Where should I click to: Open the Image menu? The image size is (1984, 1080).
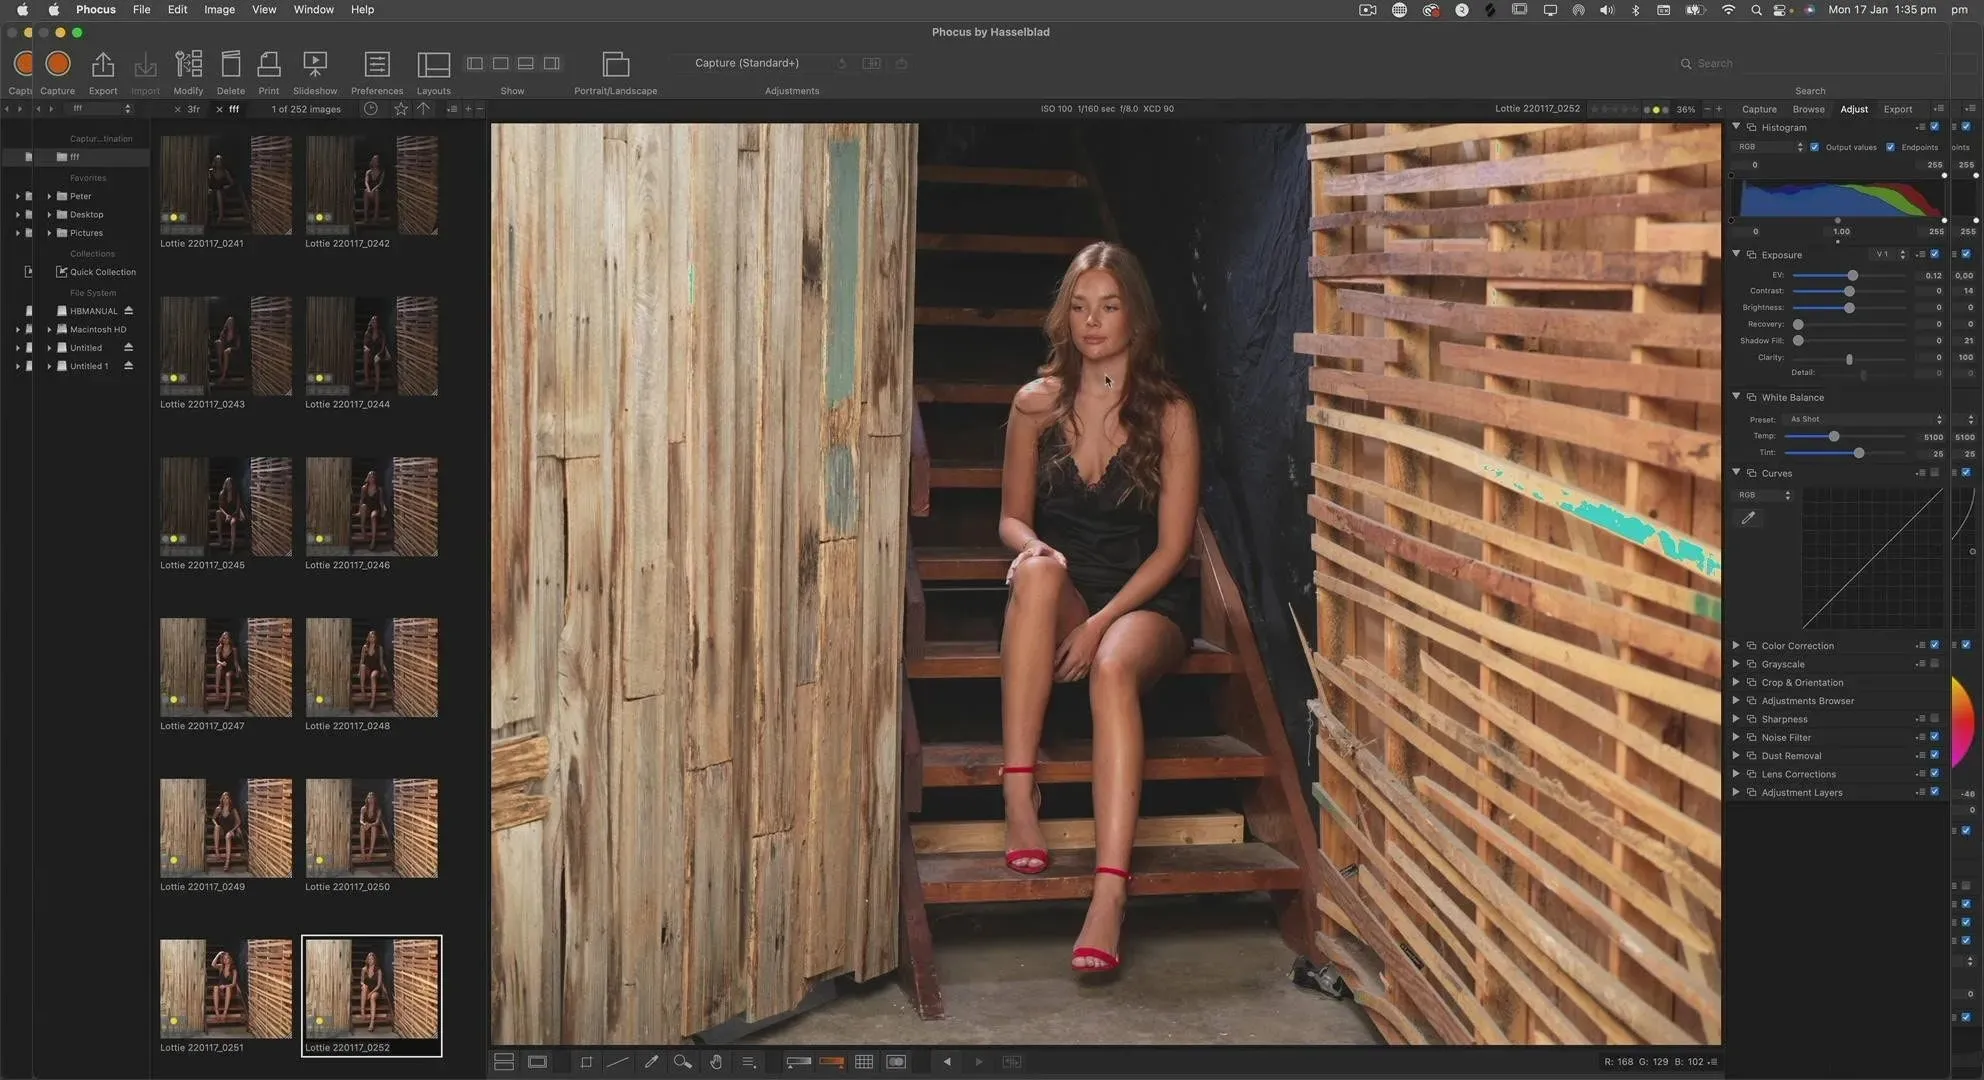click(219, 9)
